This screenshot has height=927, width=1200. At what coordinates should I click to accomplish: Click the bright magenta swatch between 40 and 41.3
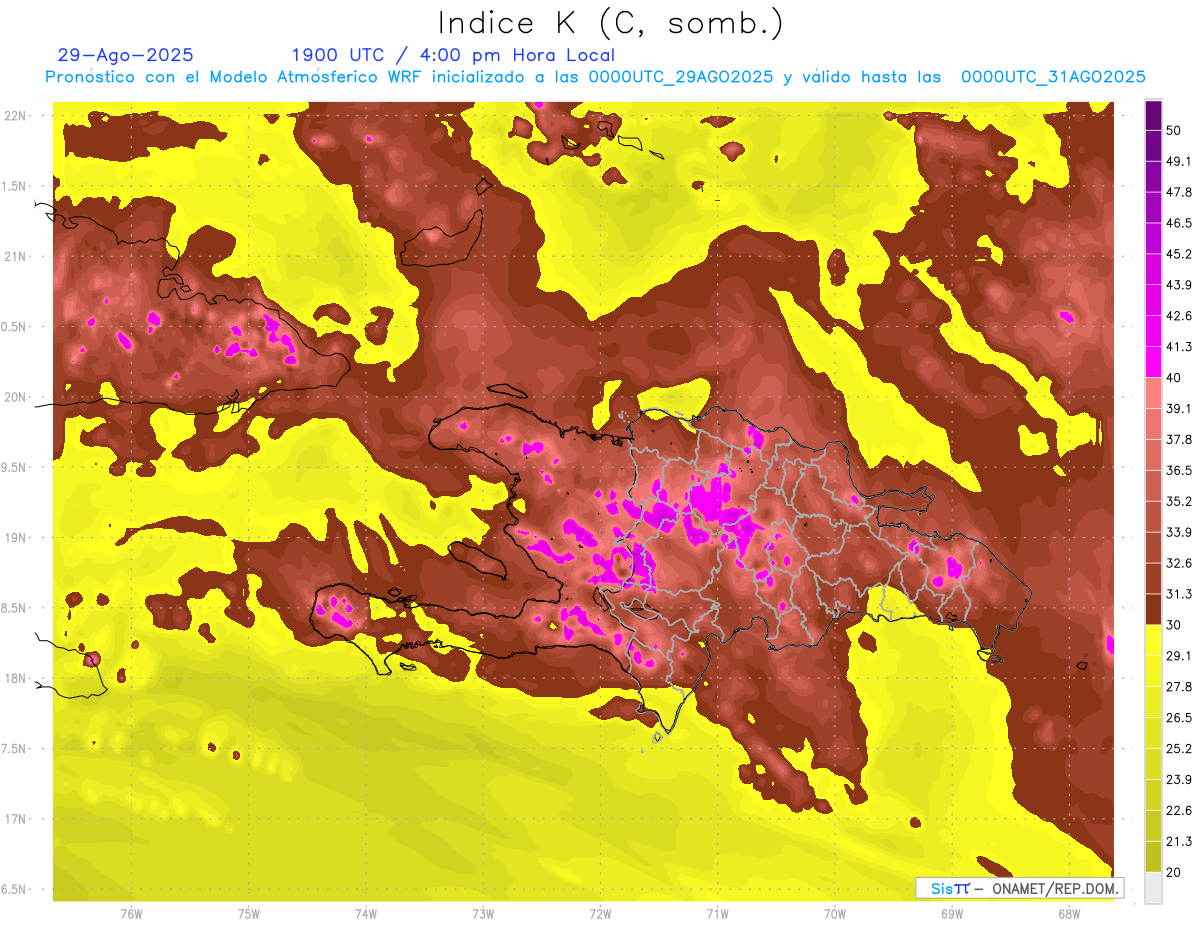(1153, 362)
